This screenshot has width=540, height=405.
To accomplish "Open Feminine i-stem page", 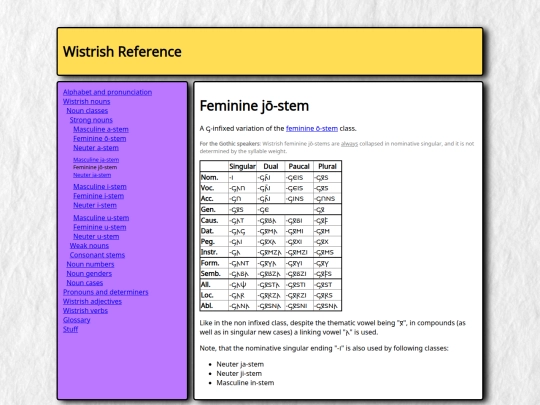I will 98,196.
